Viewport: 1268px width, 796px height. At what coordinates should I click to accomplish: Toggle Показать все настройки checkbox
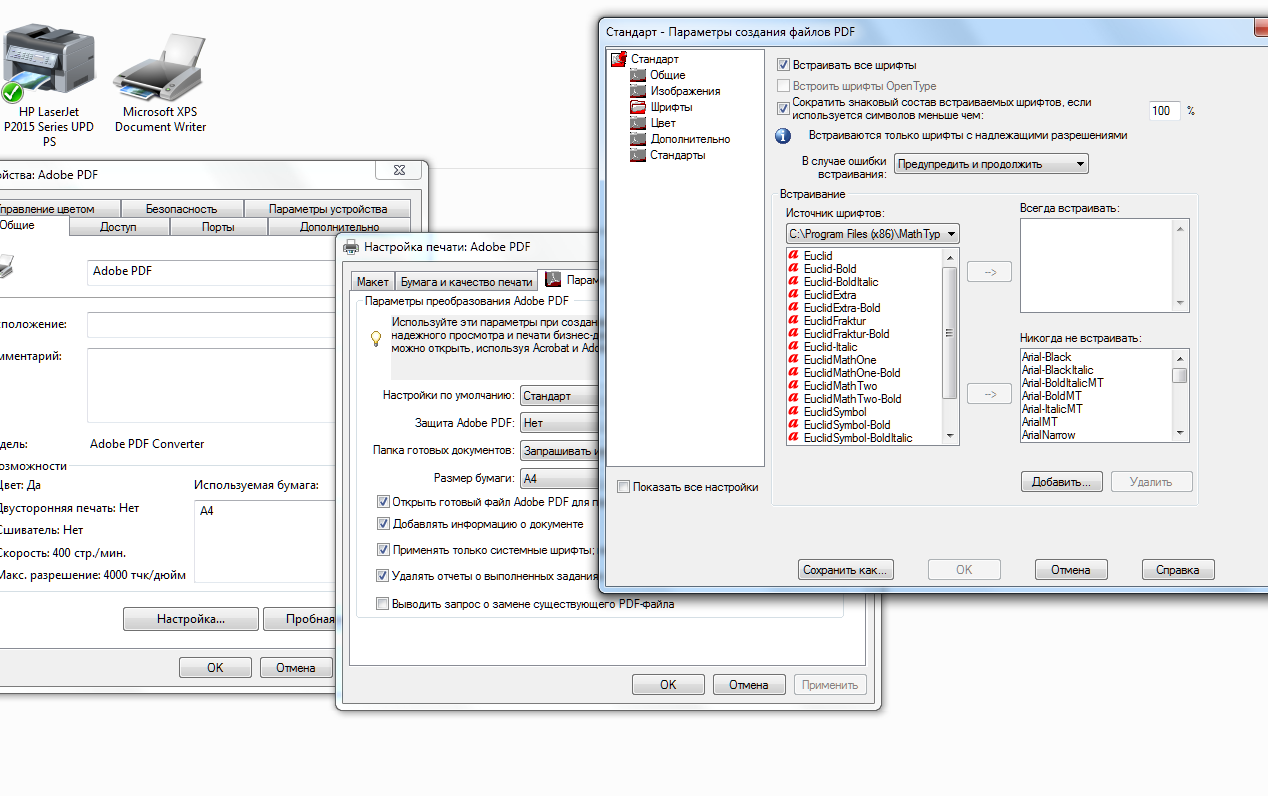pos(624,487)
